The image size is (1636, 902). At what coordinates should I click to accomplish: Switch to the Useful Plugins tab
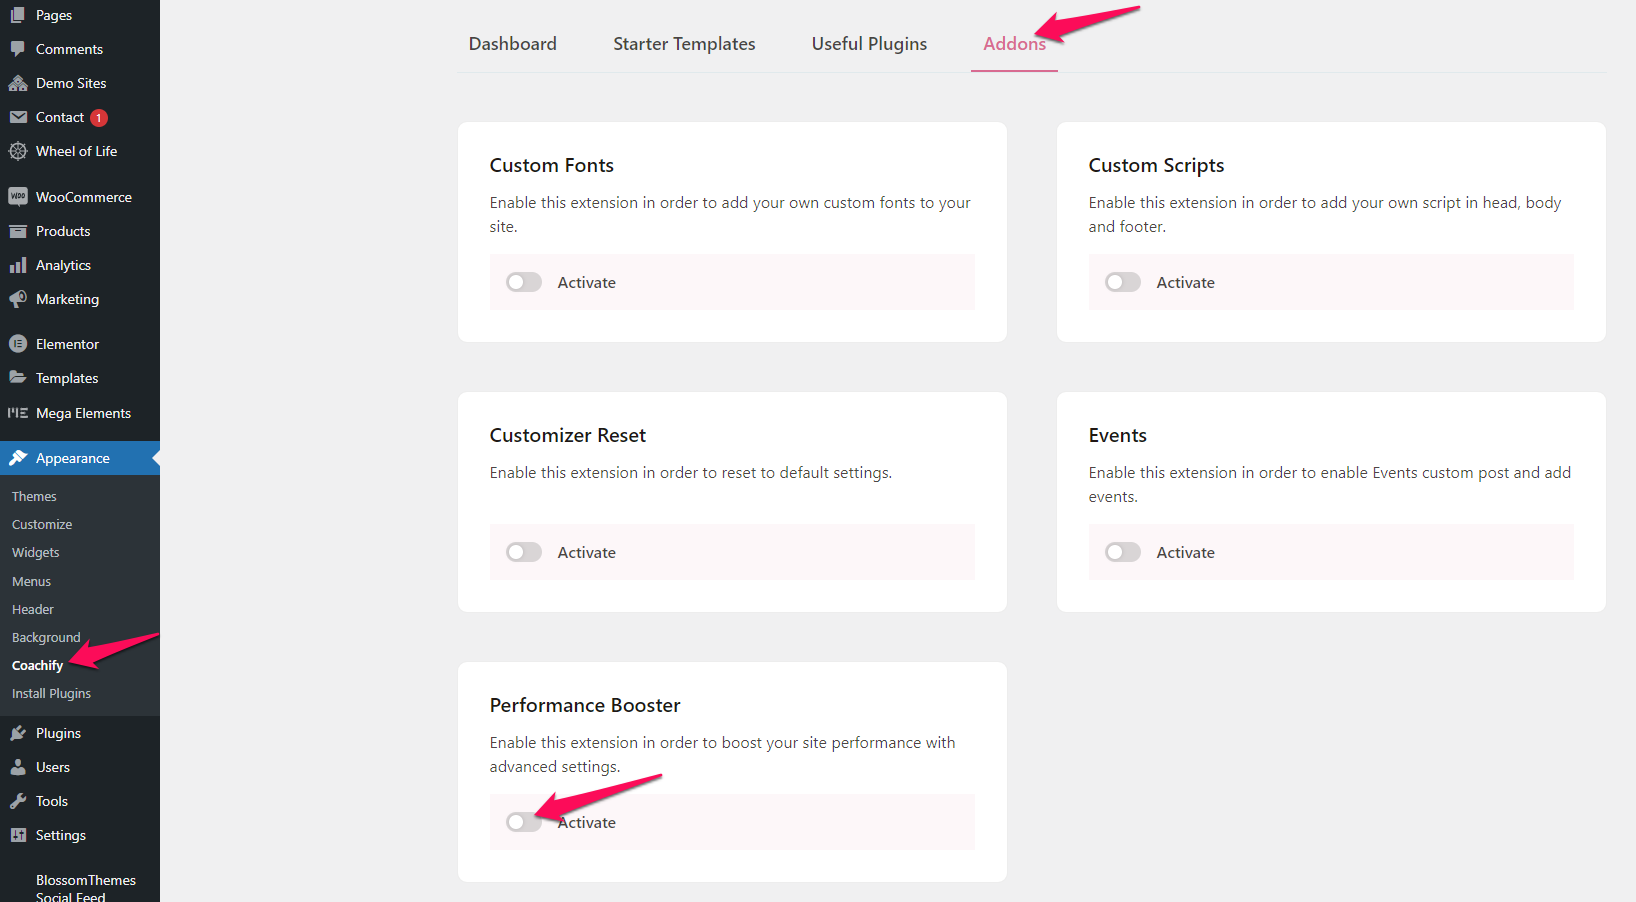tap(868, 43)
